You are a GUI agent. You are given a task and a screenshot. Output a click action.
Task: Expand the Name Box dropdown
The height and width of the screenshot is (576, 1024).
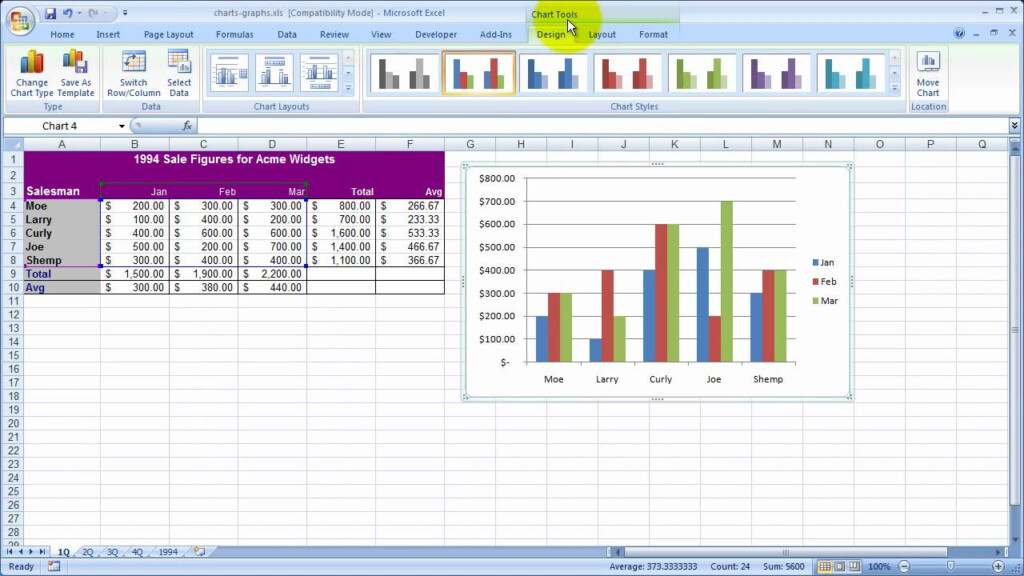(121, 126)
